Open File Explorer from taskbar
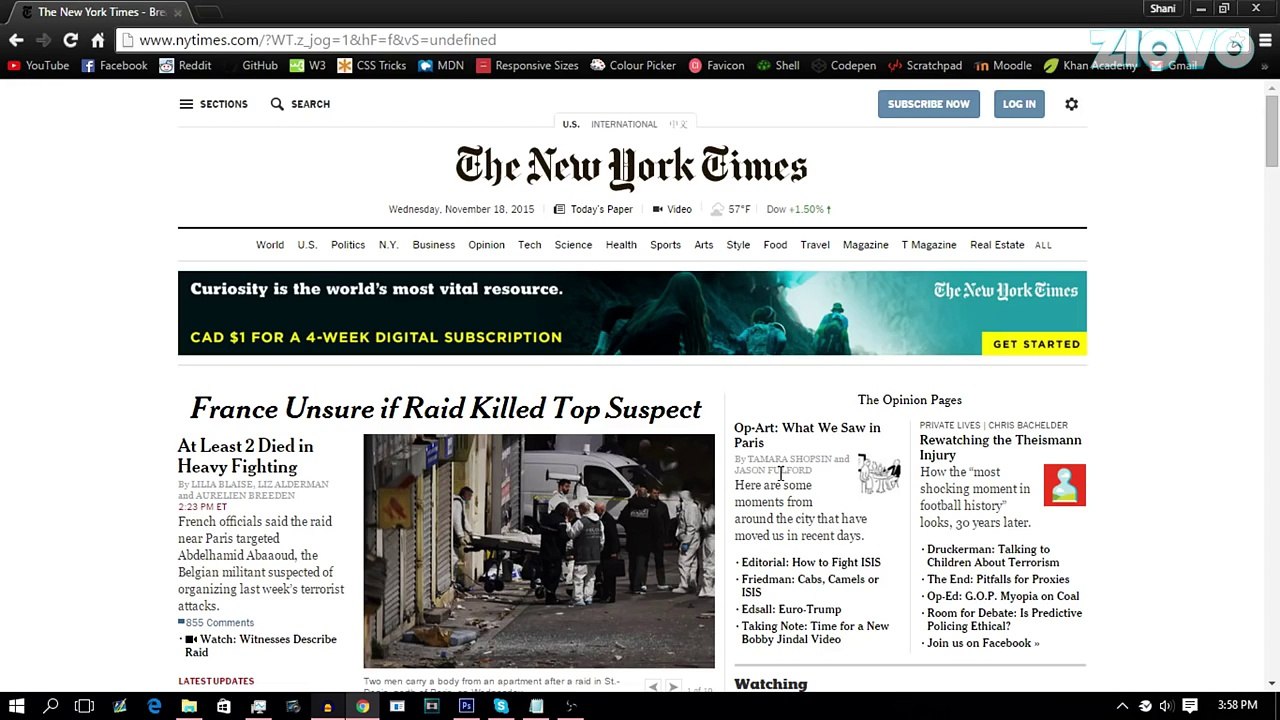This screenshot has width=1280, height=720. [x=189, y=706]
